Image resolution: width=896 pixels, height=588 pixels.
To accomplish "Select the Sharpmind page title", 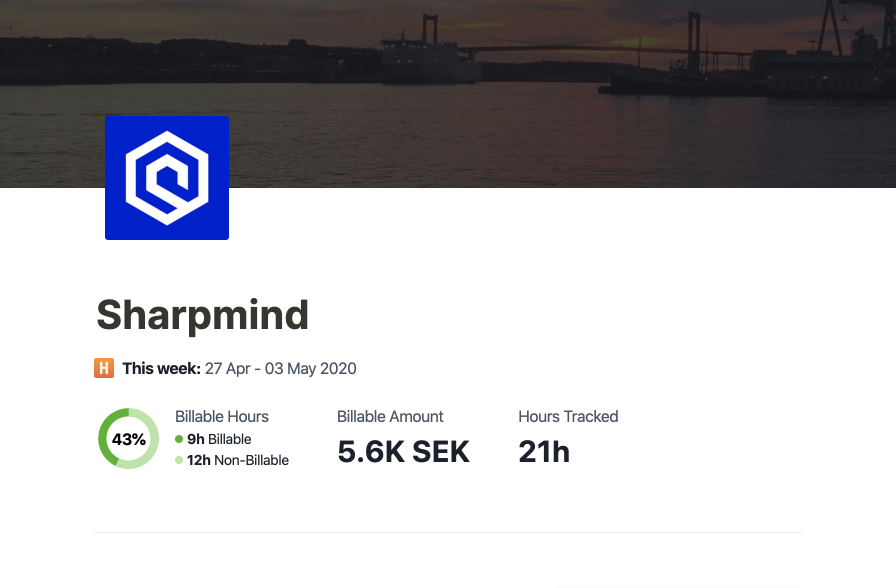I will point(202,315).
